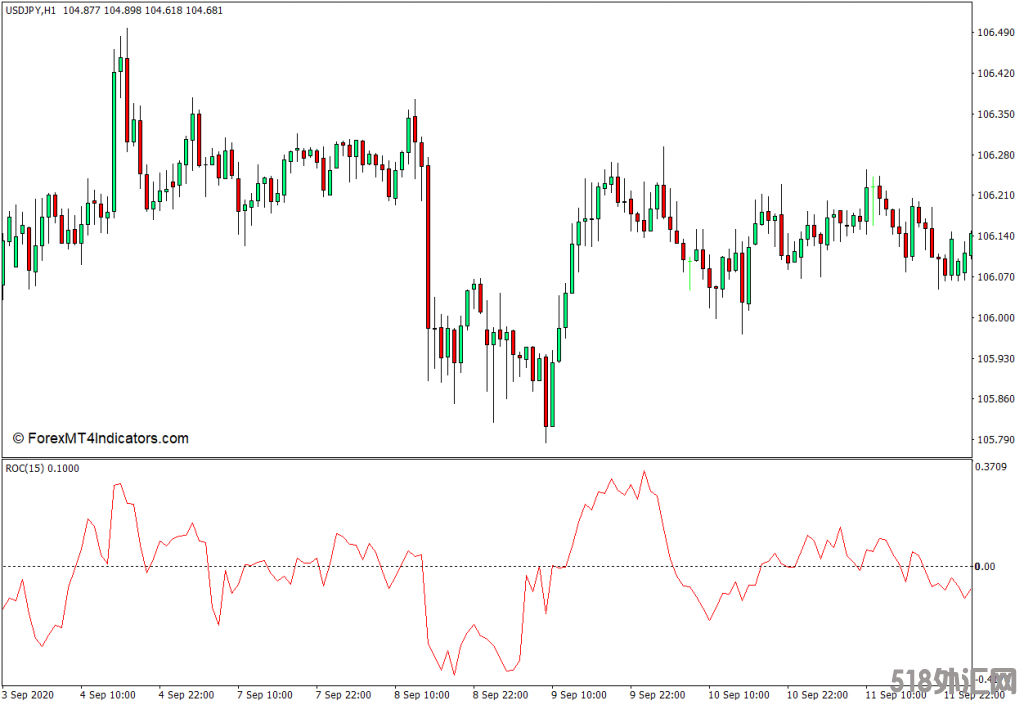Click the 9 Sep 22:00 time label
Image resolution: width=1024 pixels, height=705 pixels.
pos(656,694)
